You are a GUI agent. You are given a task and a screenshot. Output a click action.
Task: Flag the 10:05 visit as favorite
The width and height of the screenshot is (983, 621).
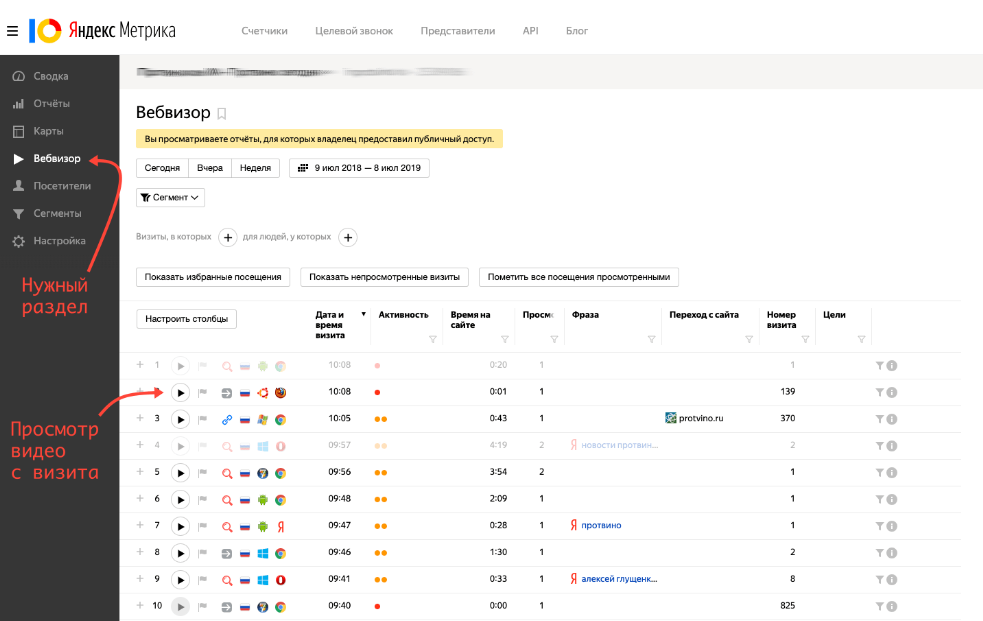coord(202,419)
